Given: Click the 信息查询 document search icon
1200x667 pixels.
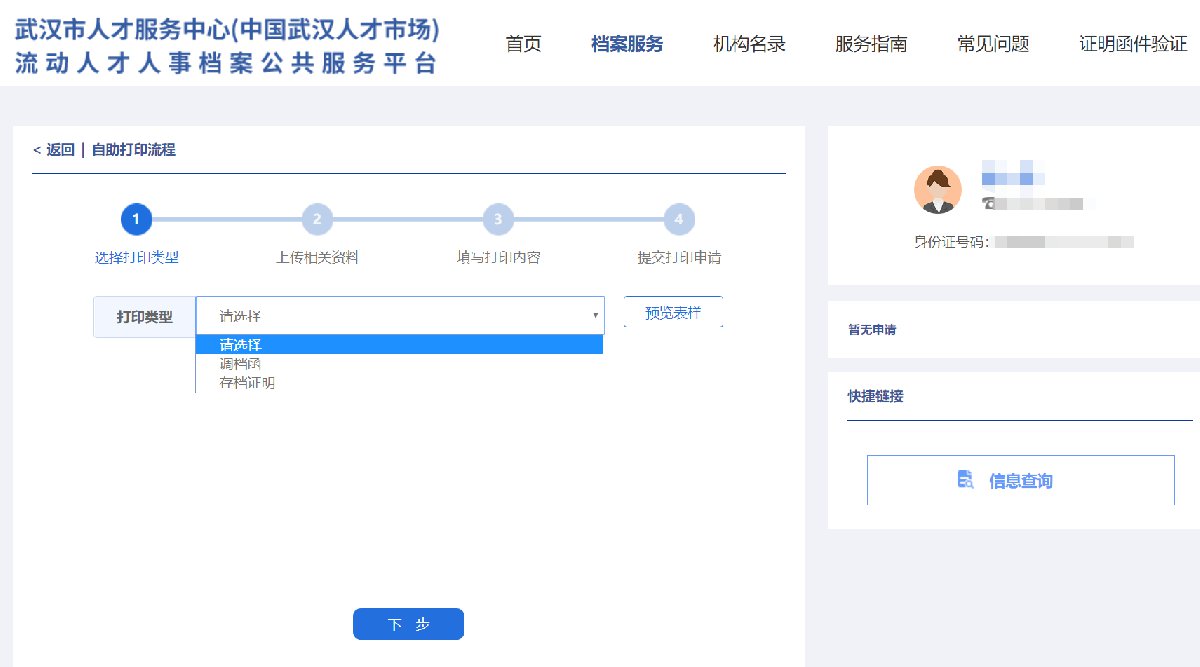Looking at the screenshot, I should click(965, 480).
